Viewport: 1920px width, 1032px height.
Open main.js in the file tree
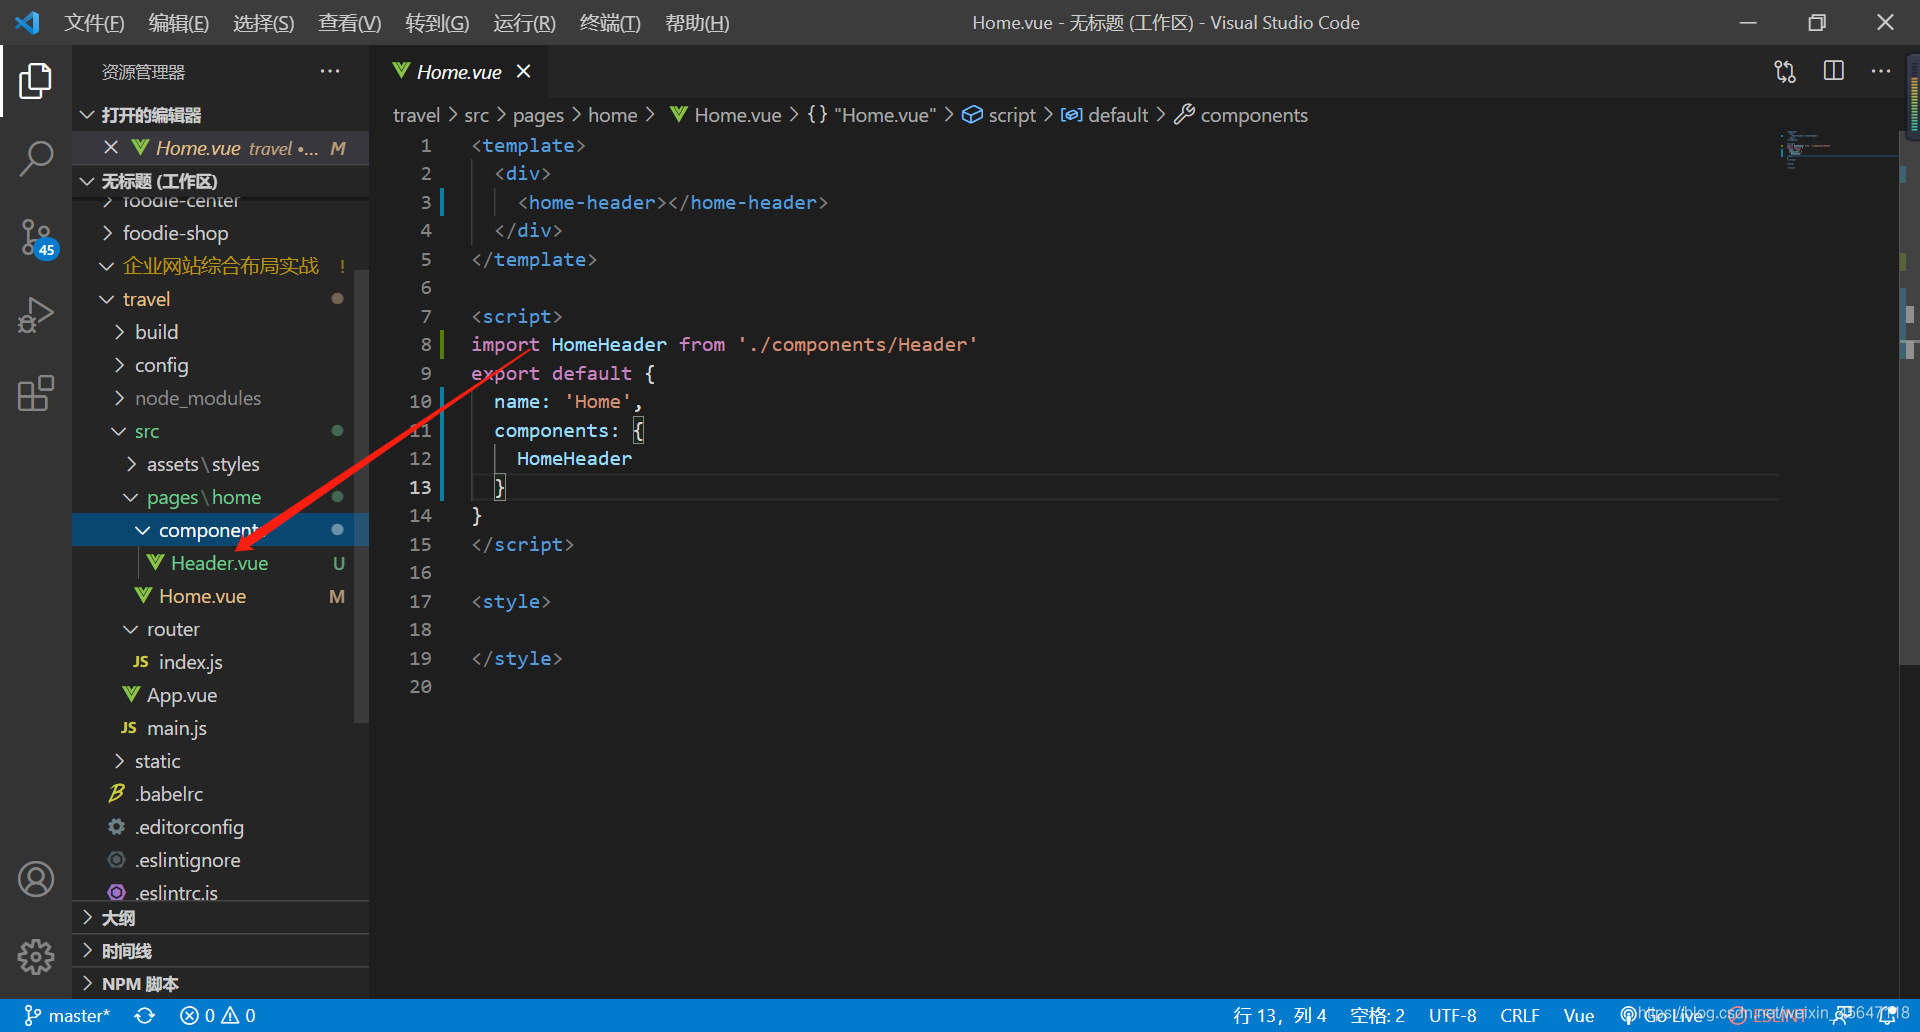[x=220, y=728]
